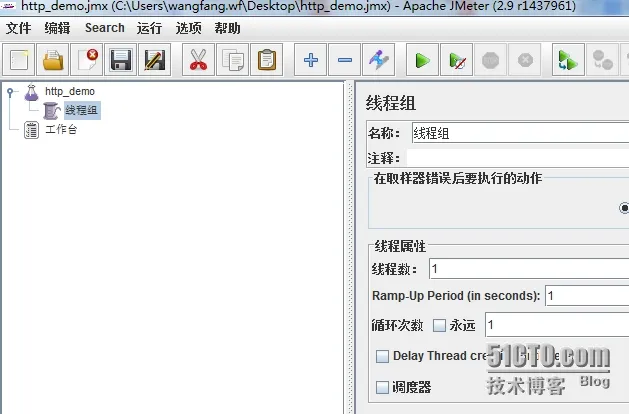Click the Save As icon with pencil
Viewport: 629px width, 414px height.
pyautogui.click(x=154, y=60)
